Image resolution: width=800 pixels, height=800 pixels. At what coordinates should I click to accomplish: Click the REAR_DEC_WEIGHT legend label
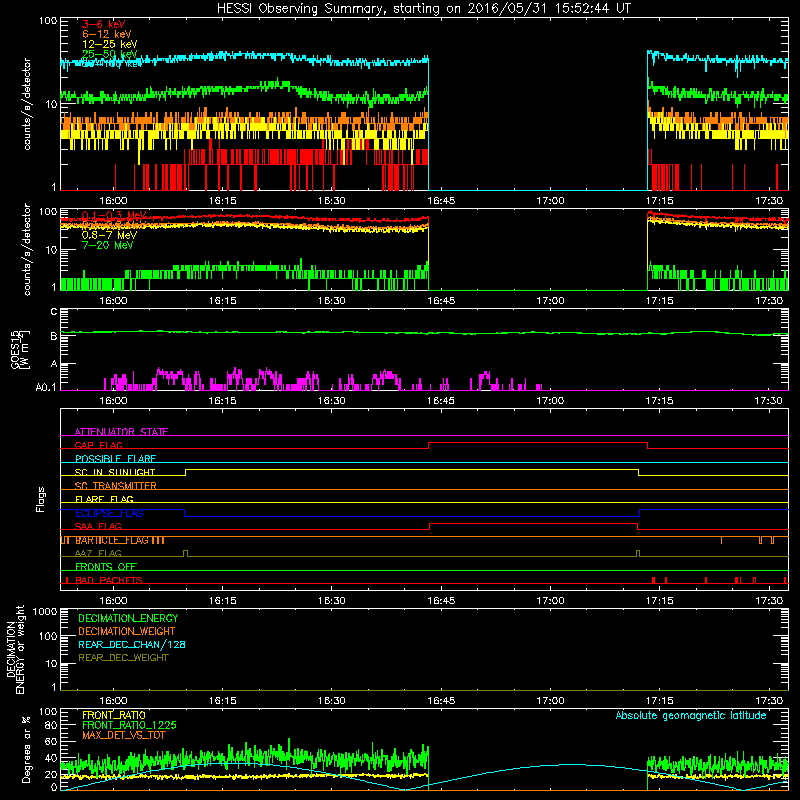[123, 658]
